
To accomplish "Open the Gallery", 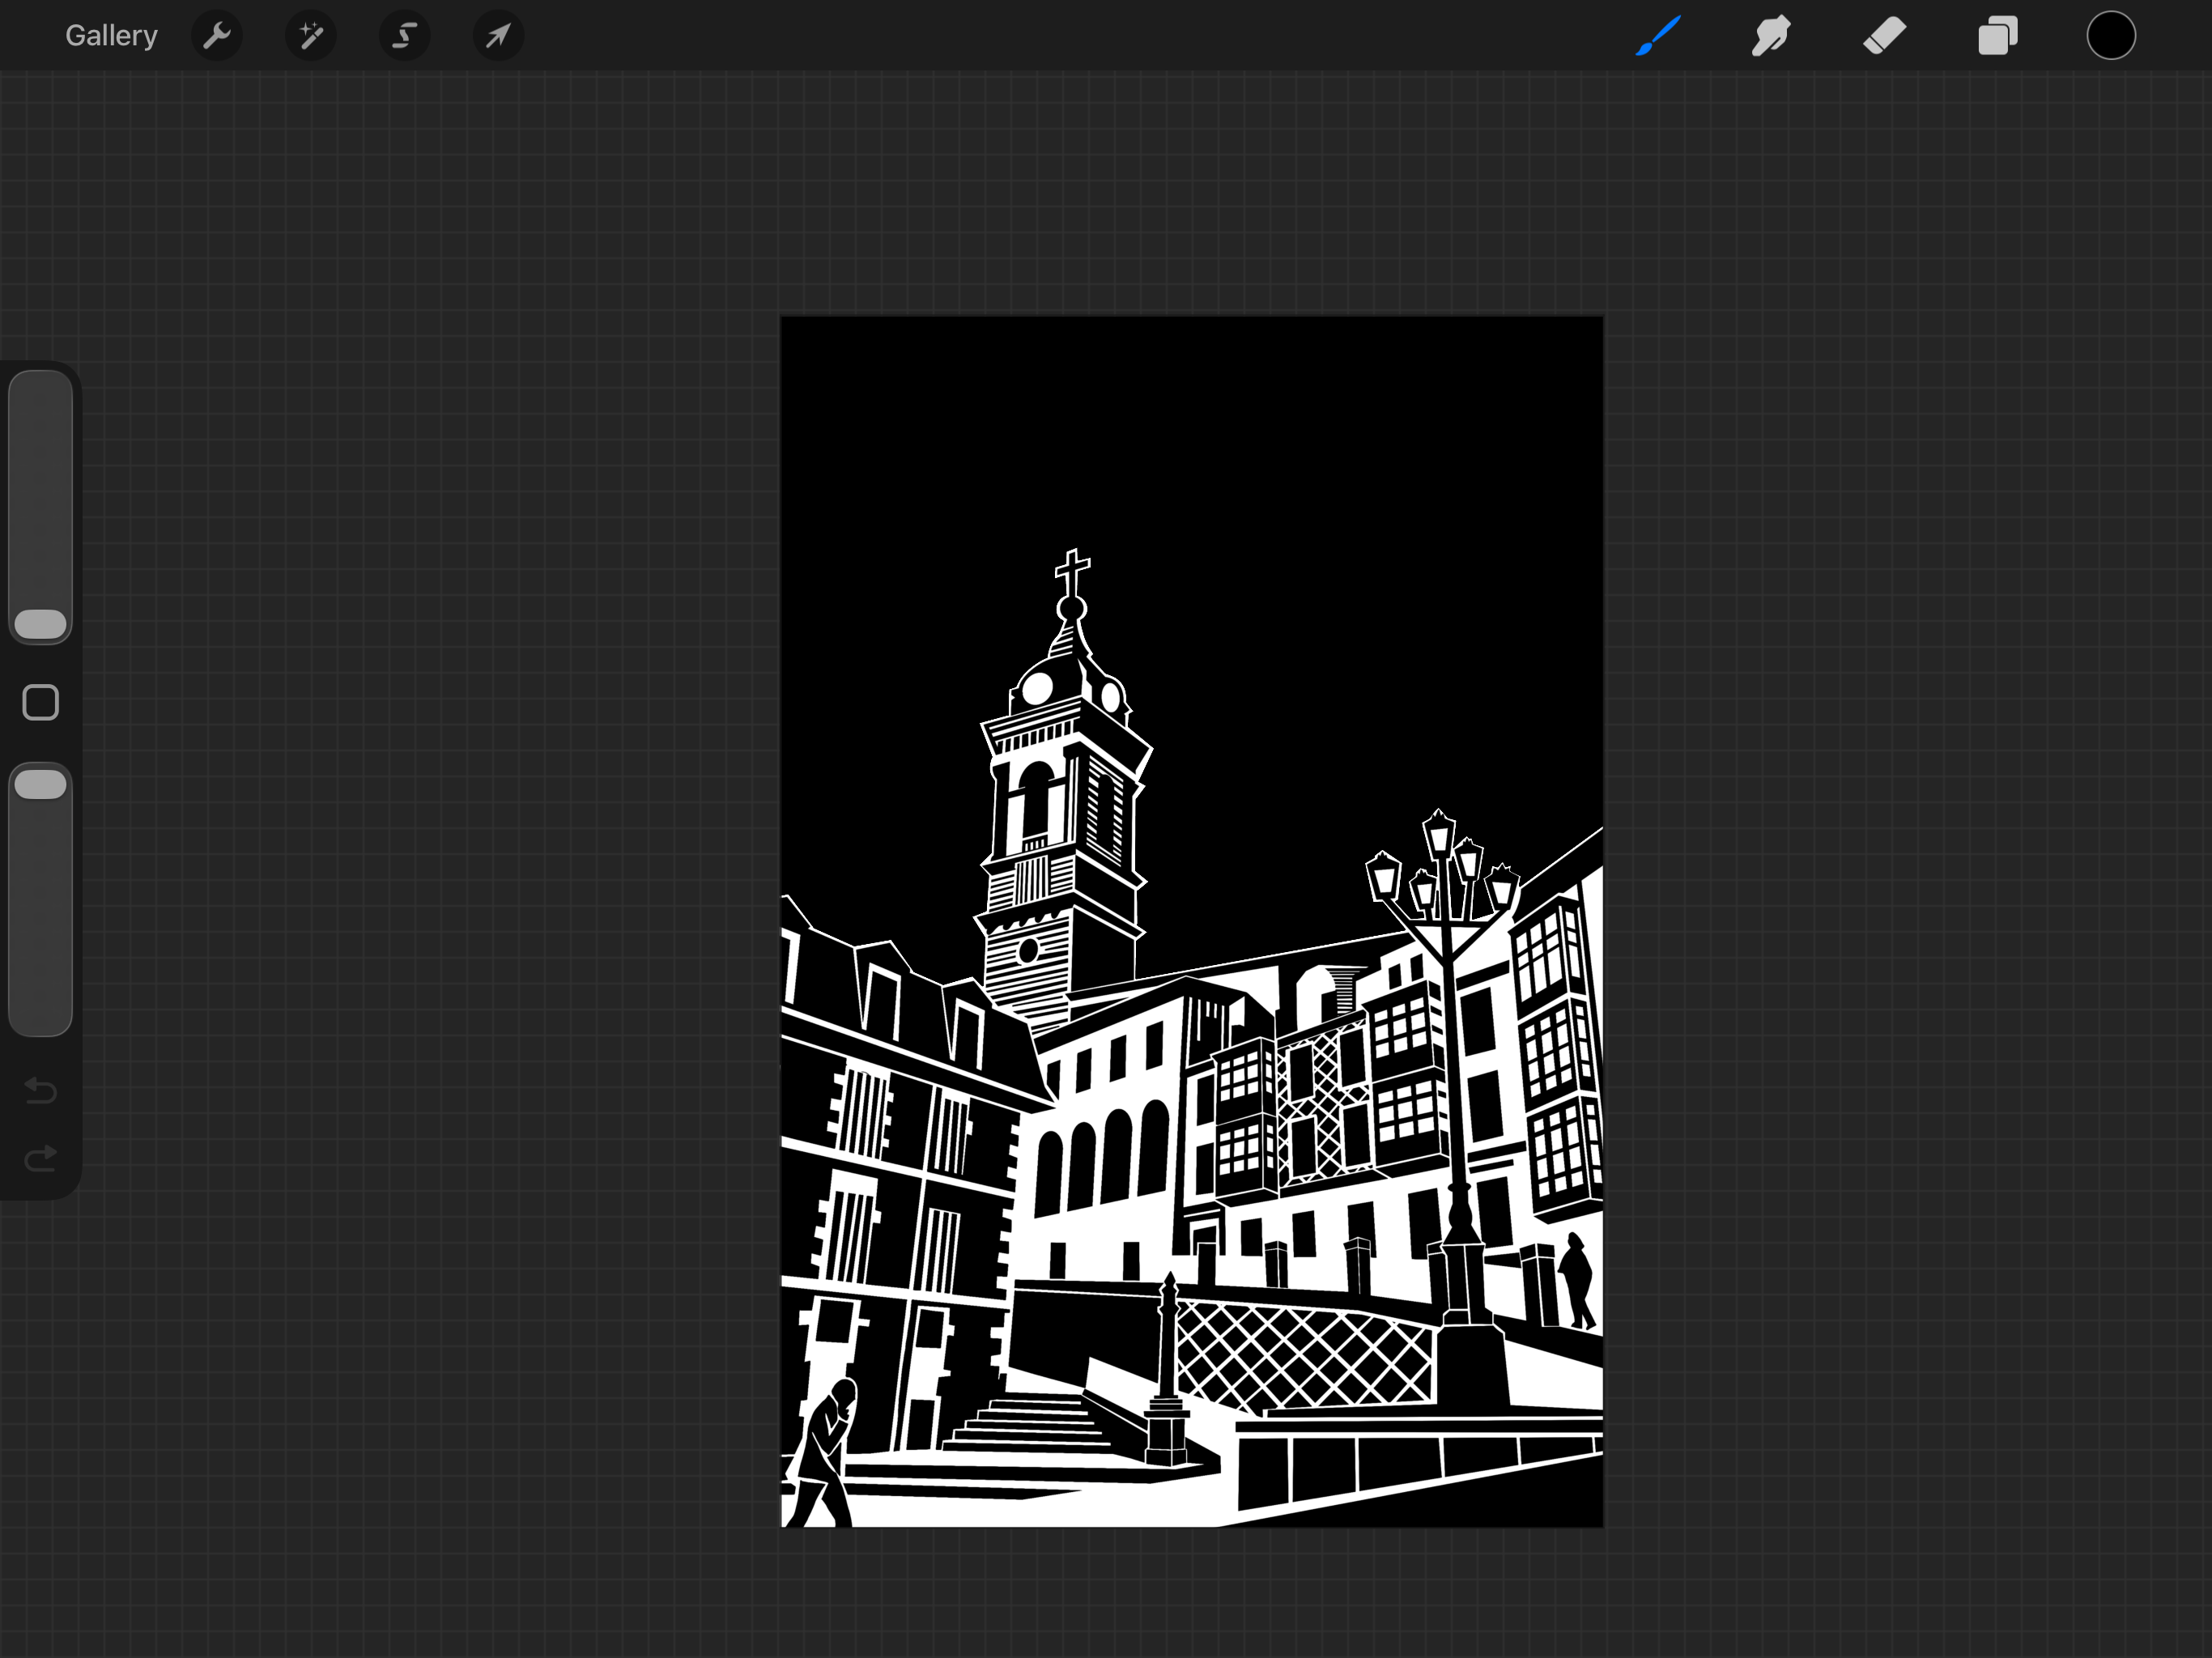I will [x=111, y=36].
